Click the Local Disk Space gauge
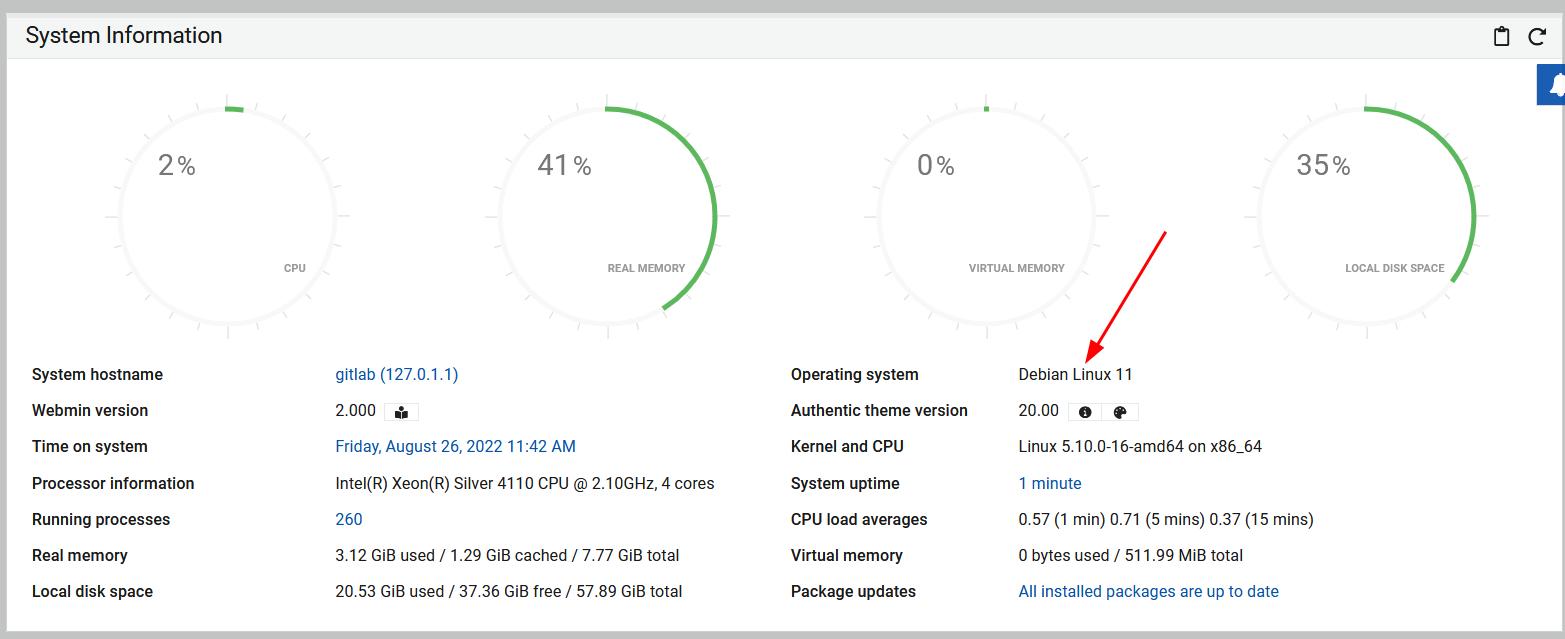The image size is (1565, 639). point(1365,216)
